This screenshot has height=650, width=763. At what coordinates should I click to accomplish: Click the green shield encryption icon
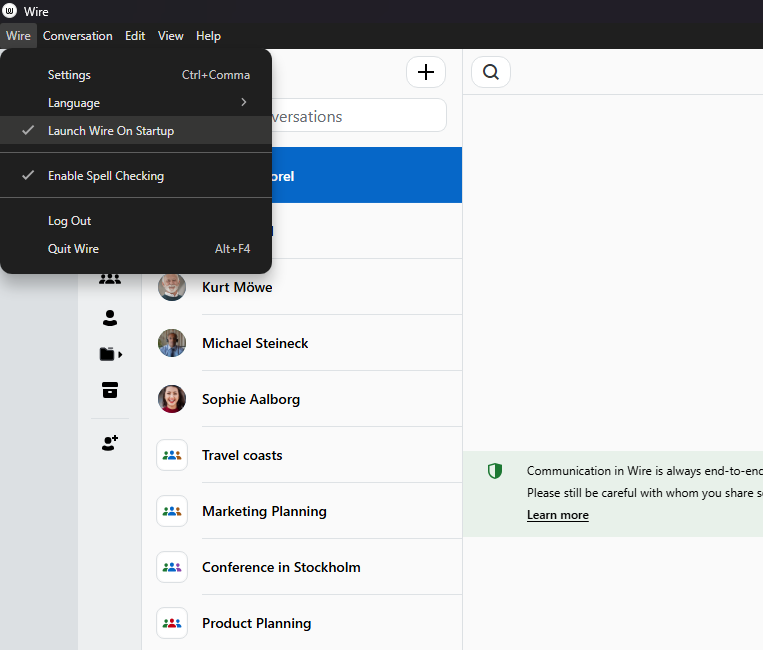[x=495, y=470]
